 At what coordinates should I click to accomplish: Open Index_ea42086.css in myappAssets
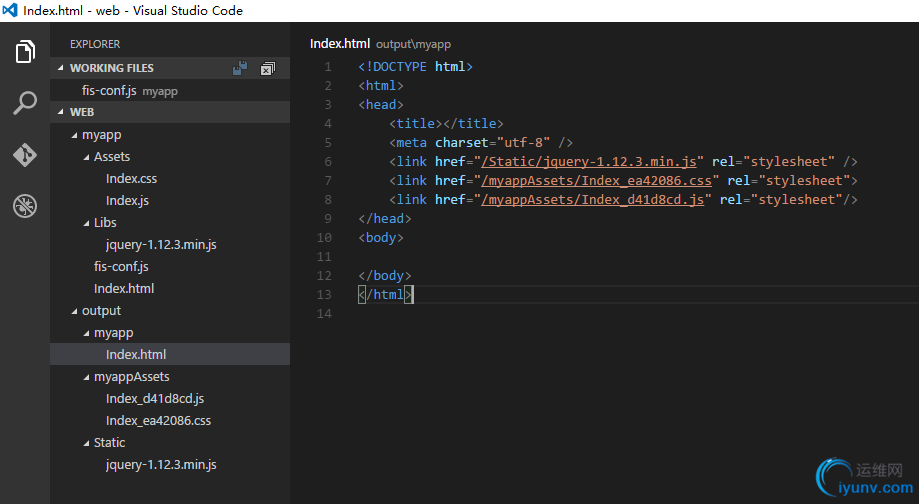pos(158,421)
